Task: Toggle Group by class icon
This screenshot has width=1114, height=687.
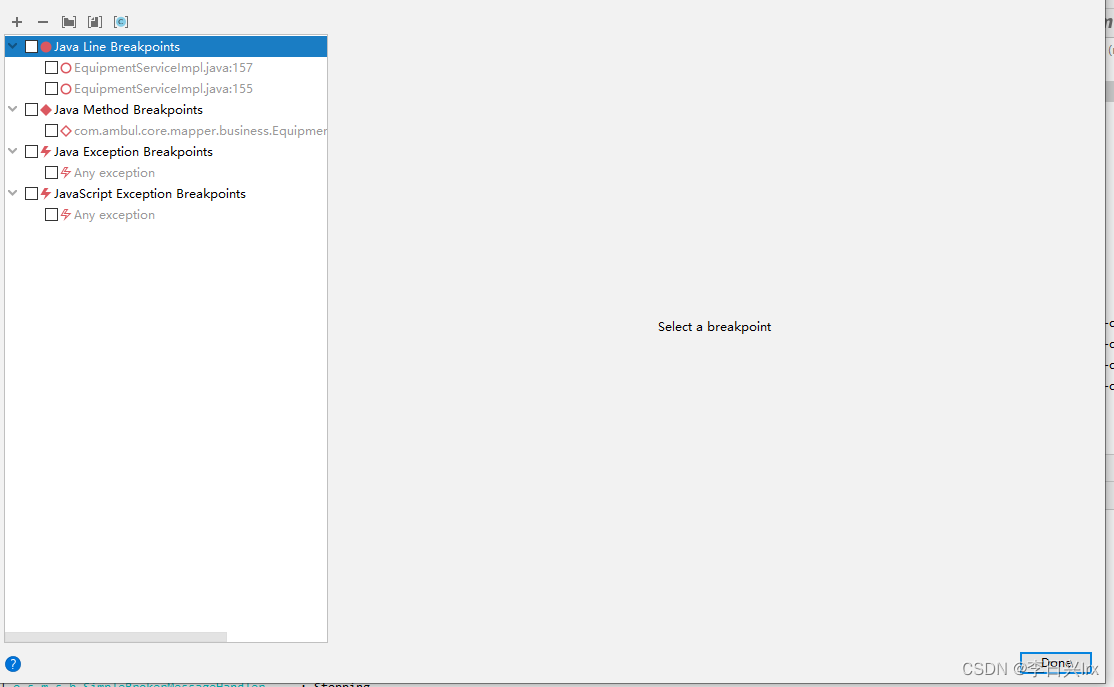Action: click(x=121, y=22)
